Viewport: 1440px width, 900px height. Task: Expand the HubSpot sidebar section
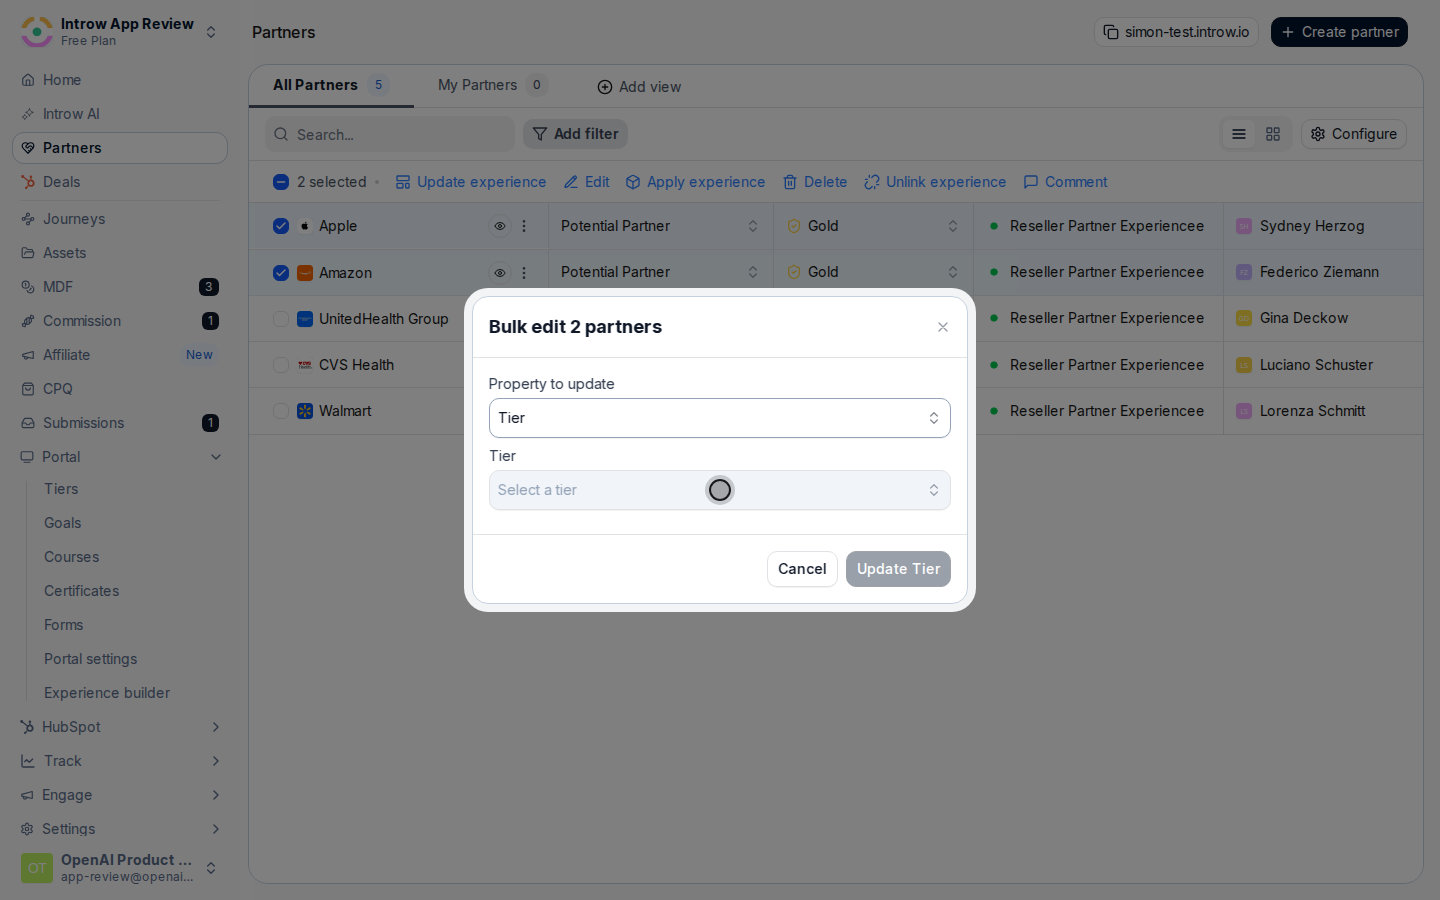[120, 727]
